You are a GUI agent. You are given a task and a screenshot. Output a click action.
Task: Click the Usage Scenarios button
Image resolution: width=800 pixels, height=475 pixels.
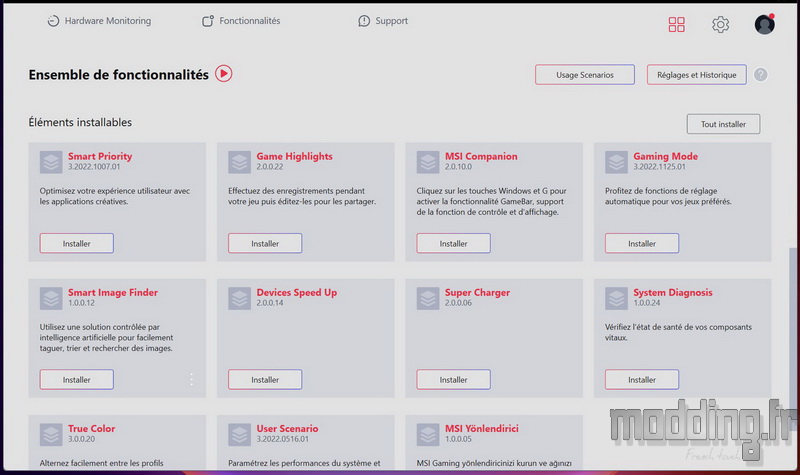585,75
